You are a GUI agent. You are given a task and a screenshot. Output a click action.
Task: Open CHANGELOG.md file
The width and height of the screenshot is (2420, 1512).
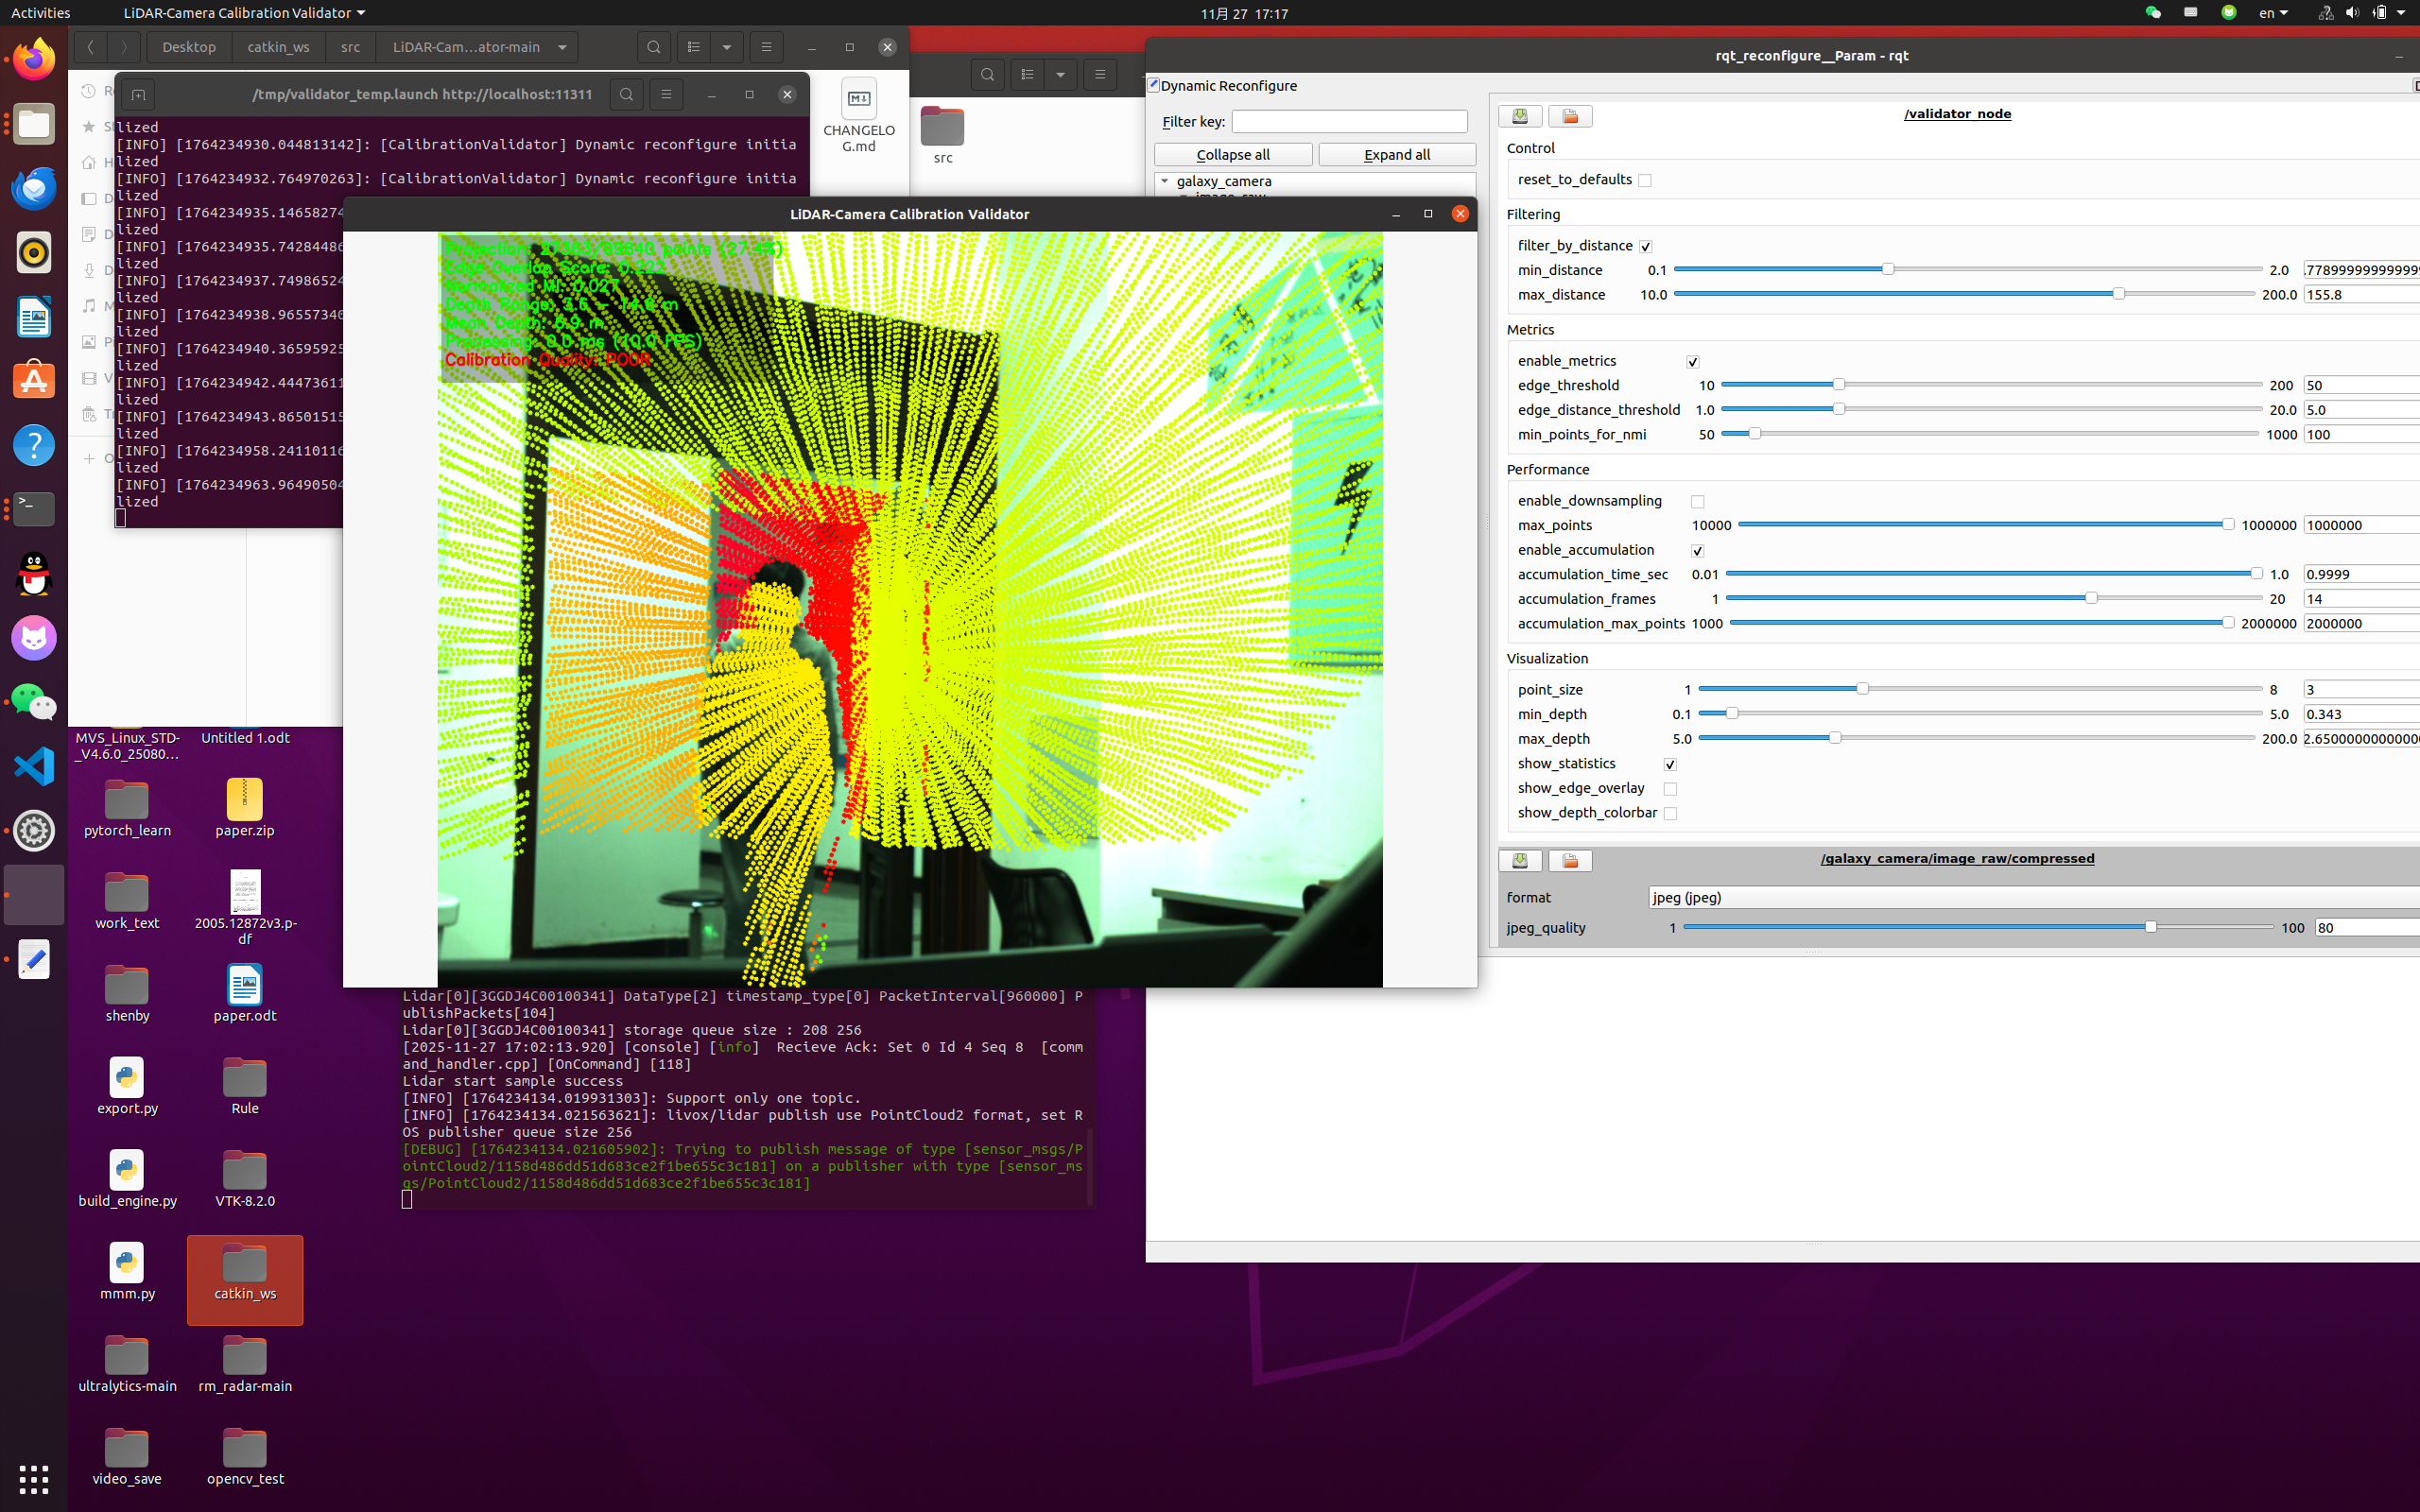pyautogui.click(x=859, y=116)
